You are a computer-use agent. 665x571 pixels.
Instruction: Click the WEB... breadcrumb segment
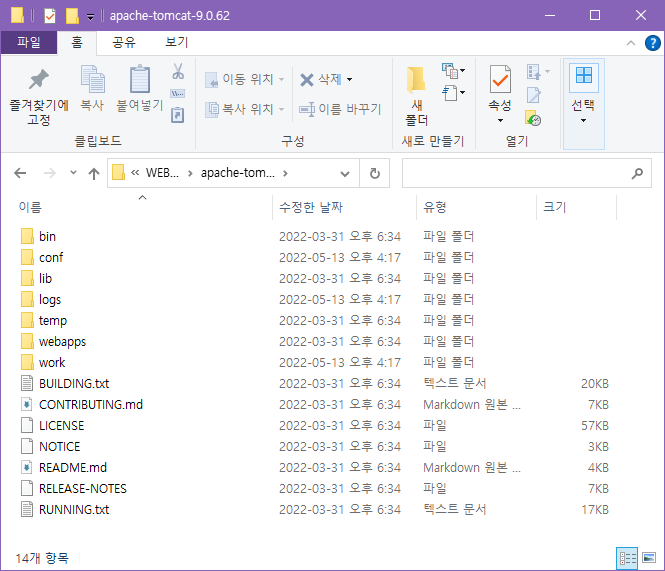pos(162,173)
